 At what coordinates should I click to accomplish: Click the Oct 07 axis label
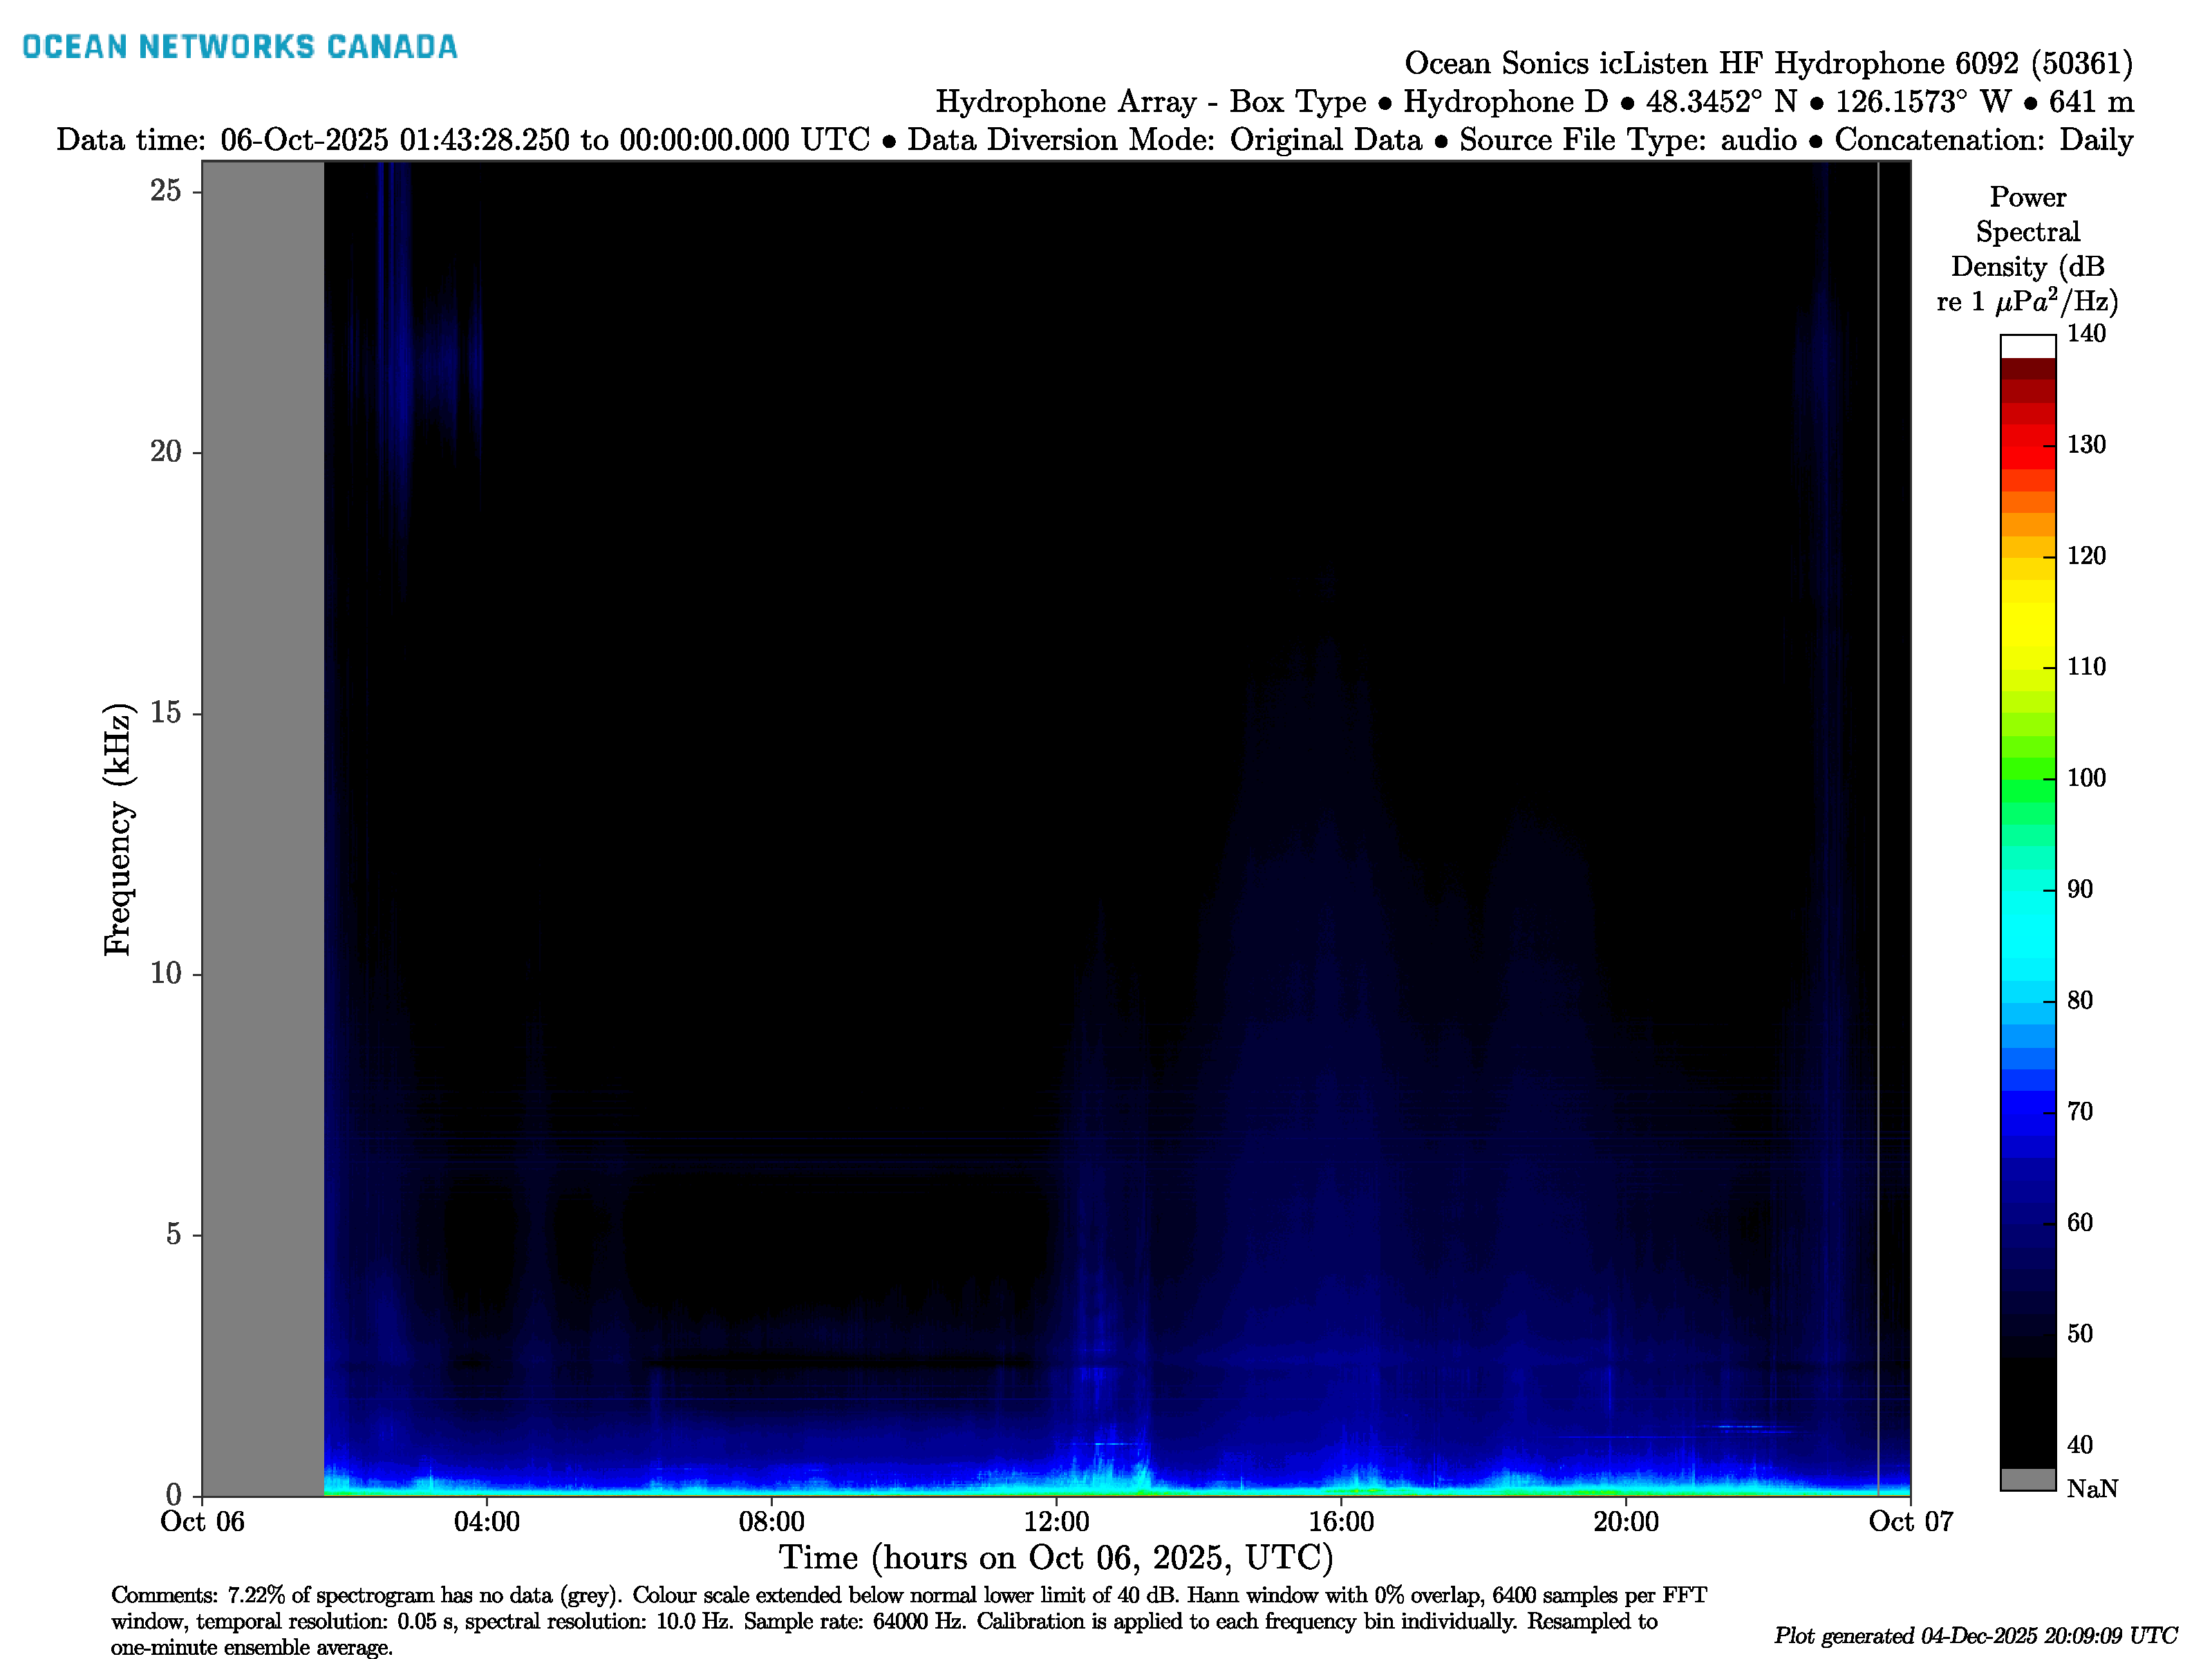coord(1910,1522)
